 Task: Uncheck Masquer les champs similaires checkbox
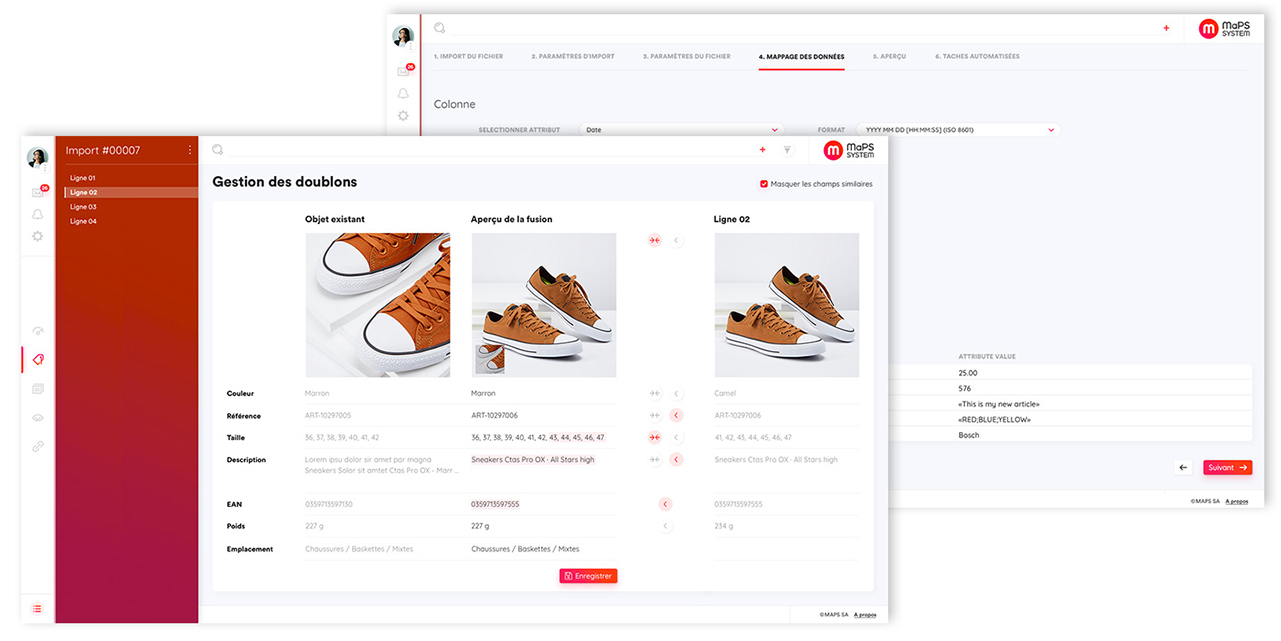764,184
